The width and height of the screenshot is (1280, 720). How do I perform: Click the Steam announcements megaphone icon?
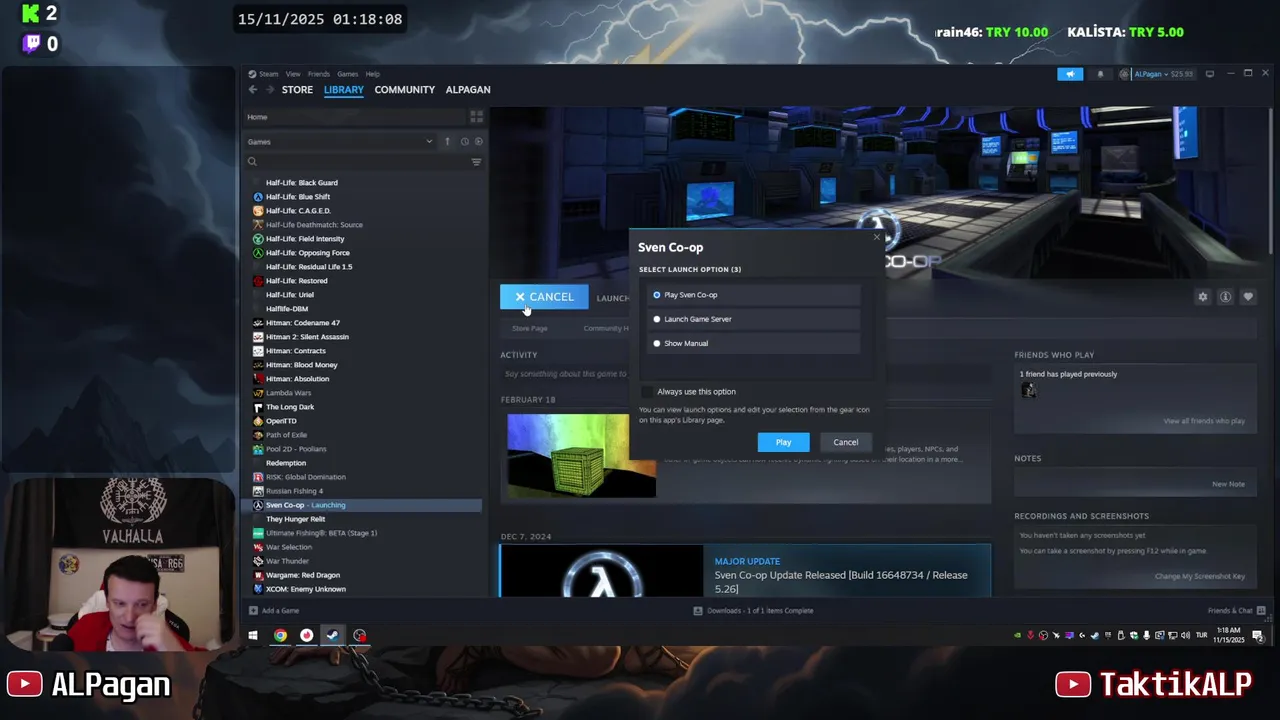pos(1070,74)
